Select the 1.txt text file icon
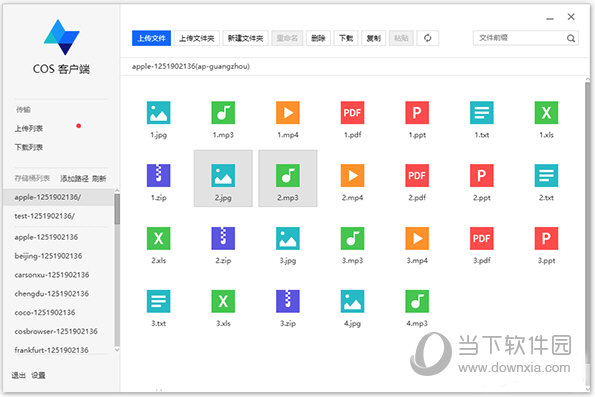 pyautogui.click(x=482, y=113)
